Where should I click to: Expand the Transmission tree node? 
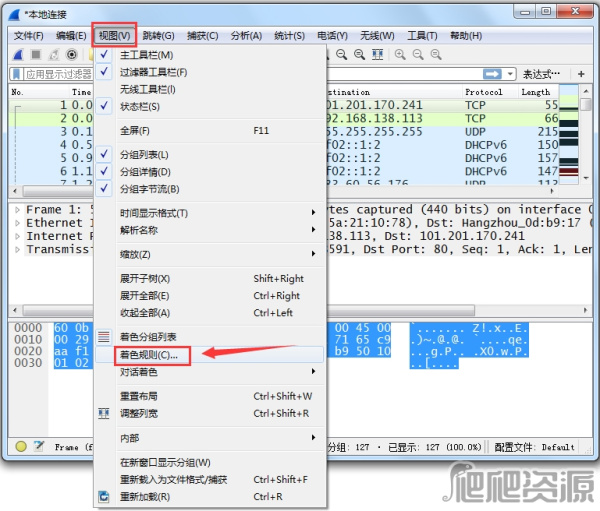(17, 250)
